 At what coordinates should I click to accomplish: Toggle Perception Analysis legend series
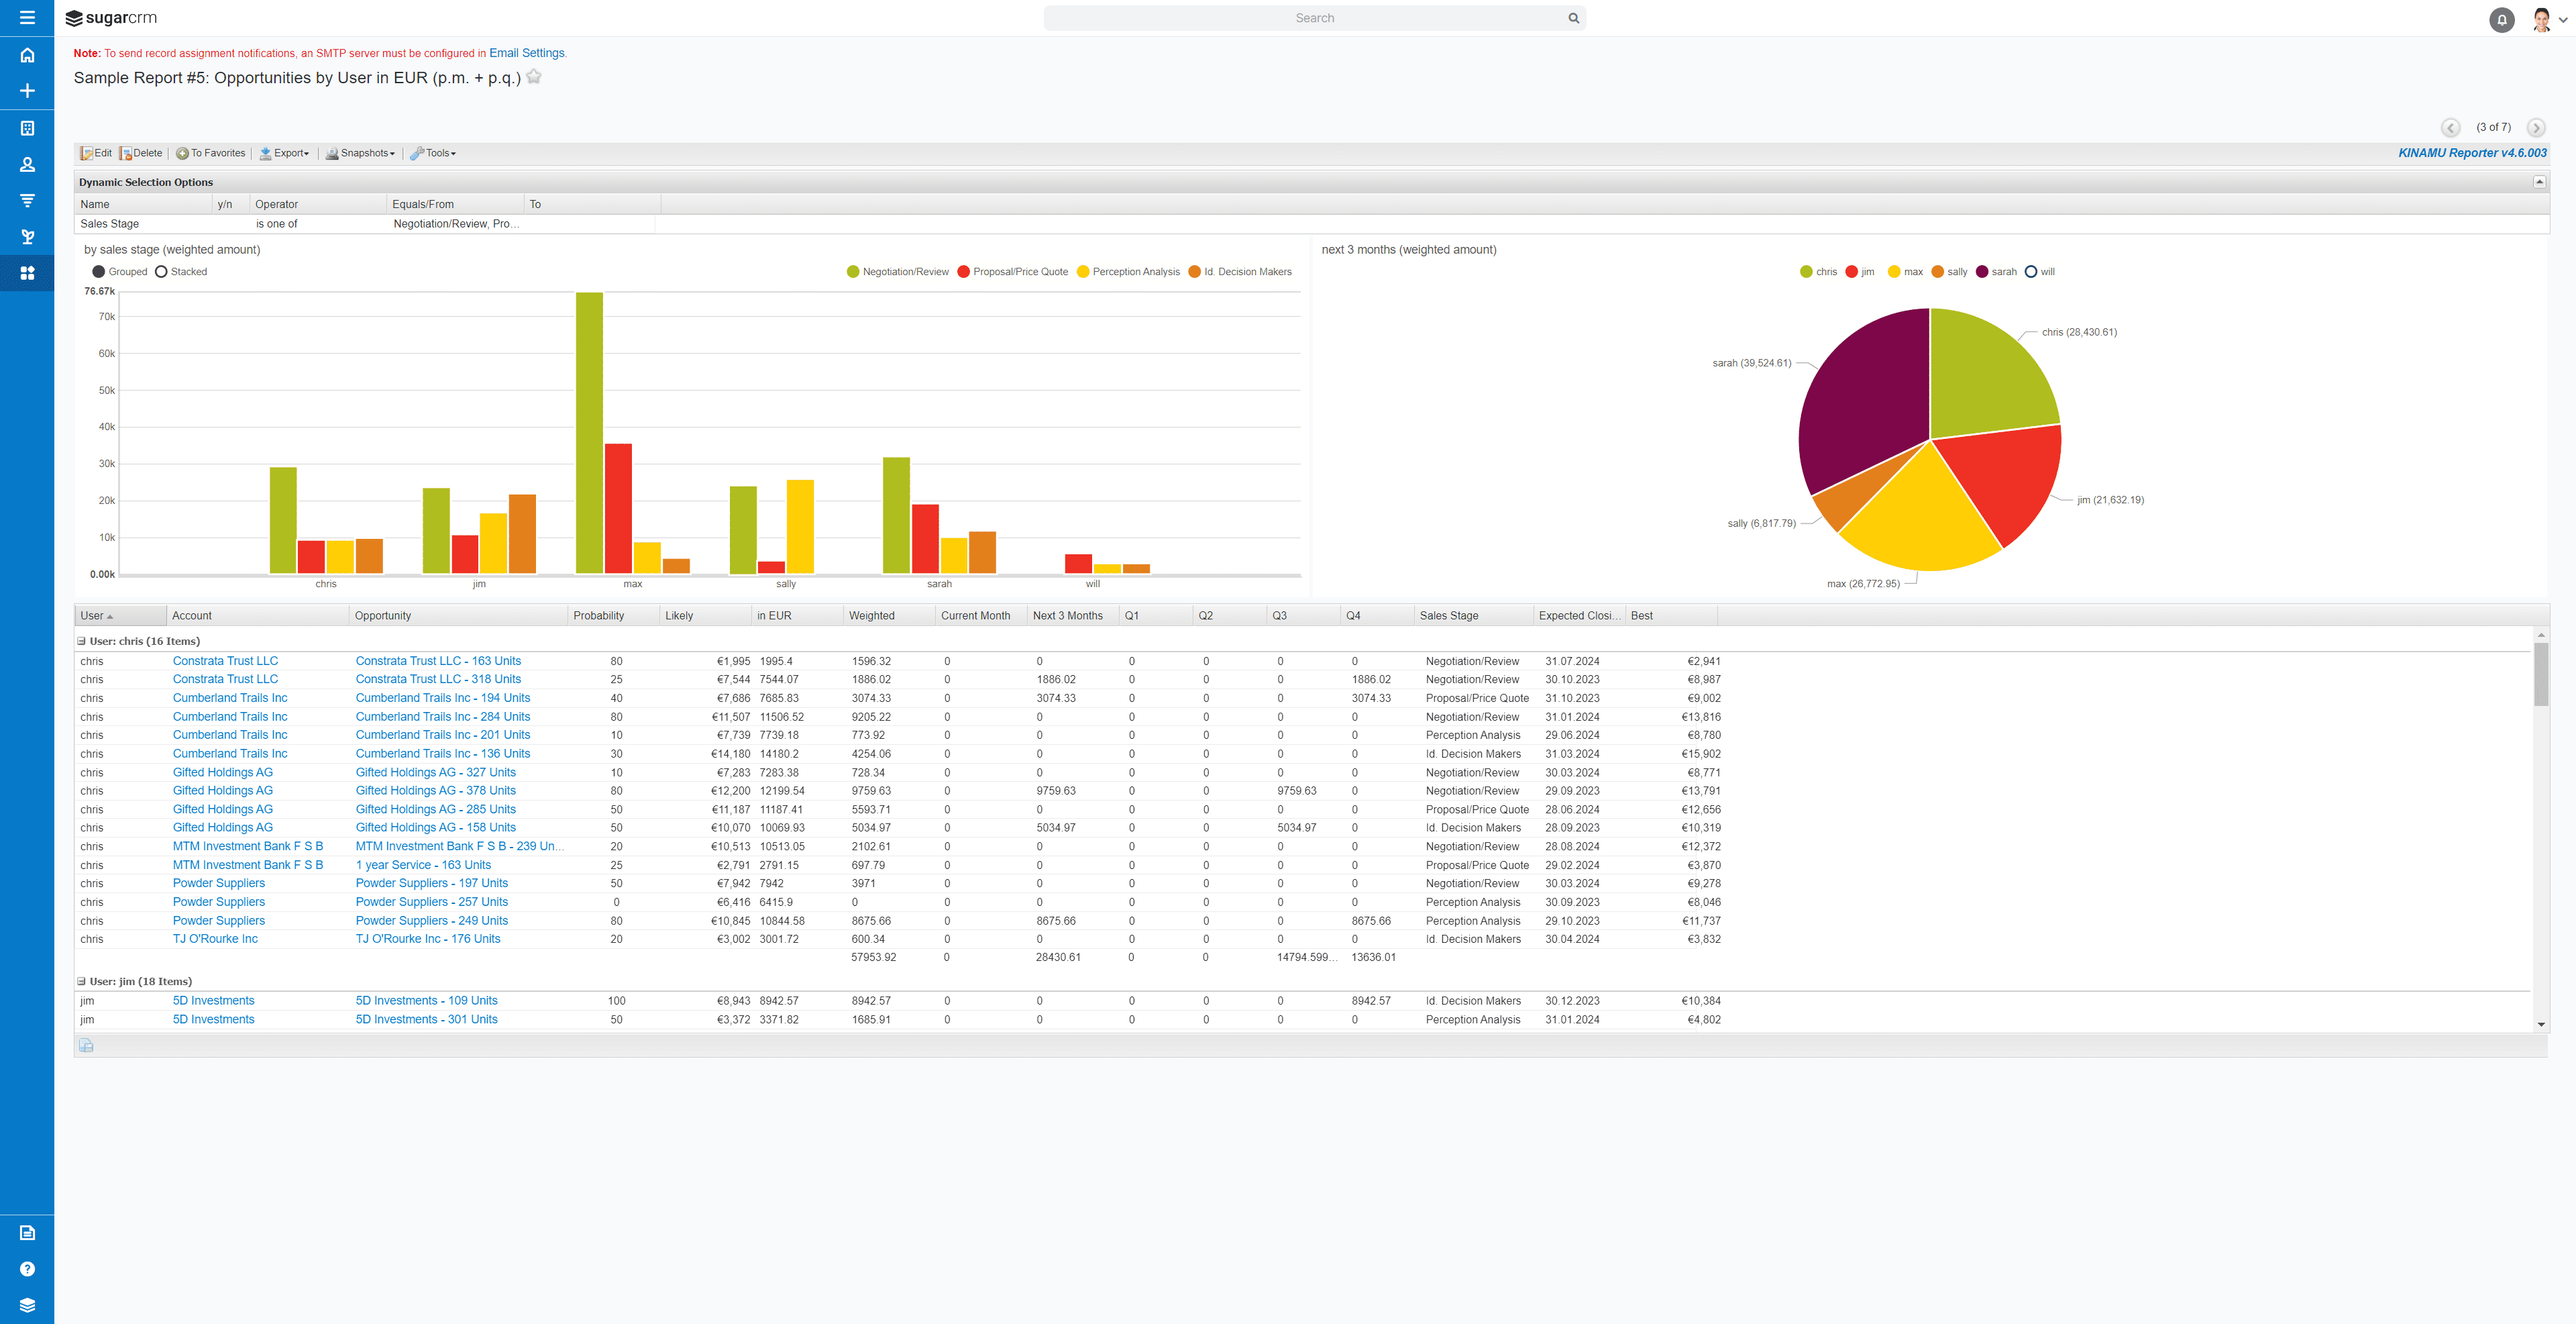1128,272
